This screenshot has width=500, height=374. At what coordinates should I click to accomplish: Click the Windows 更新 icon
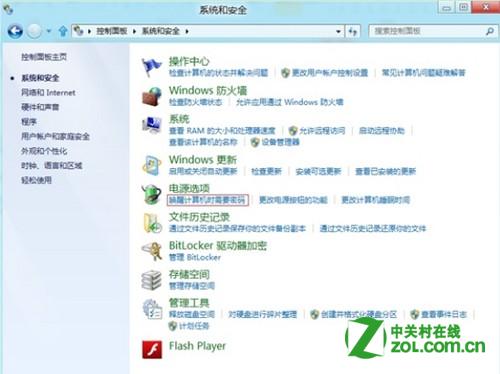[x=152, y=165]
